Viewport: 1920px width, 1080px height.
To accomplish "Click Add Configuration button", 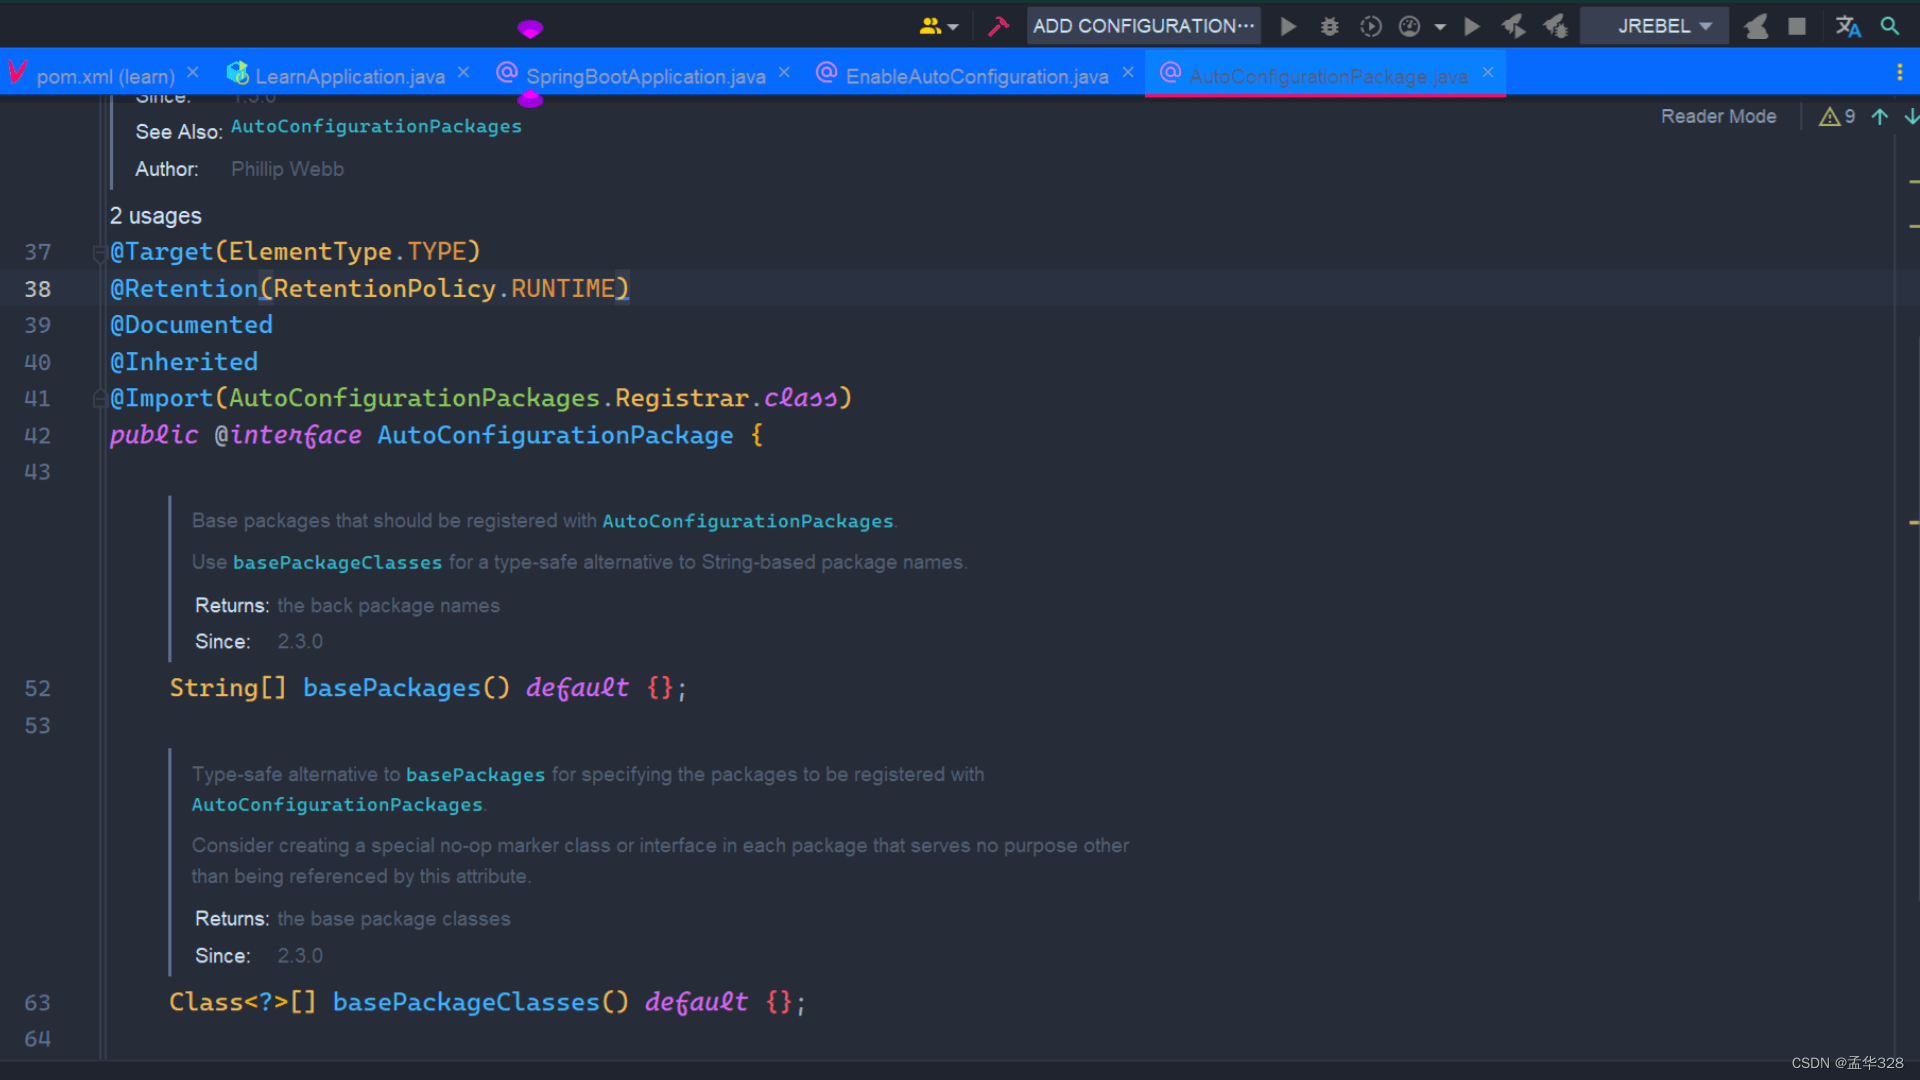I will click(1143, 26).
